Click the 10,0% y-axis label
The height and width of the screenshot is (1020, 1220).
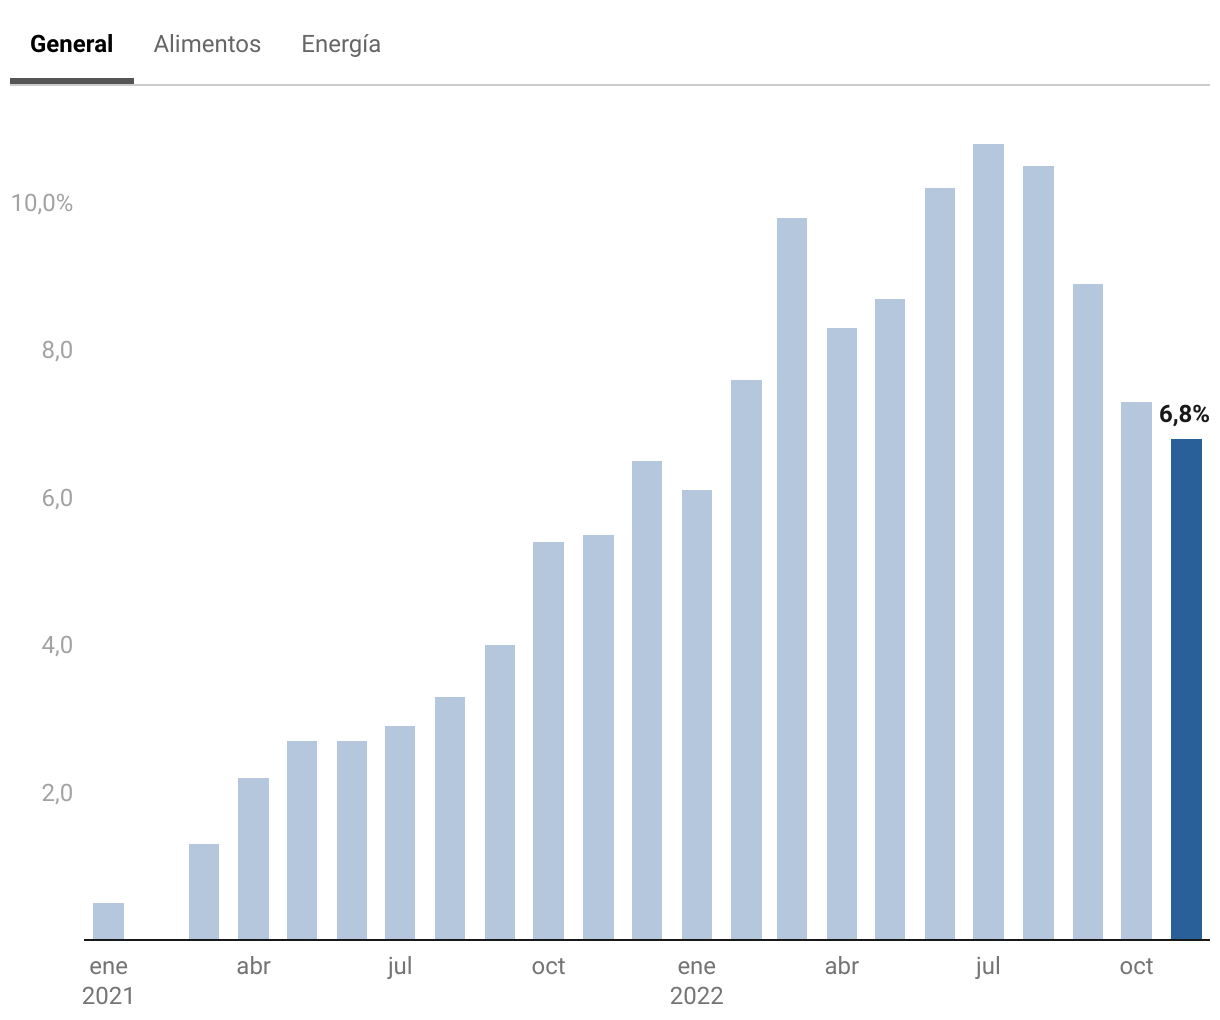[42, 203]
